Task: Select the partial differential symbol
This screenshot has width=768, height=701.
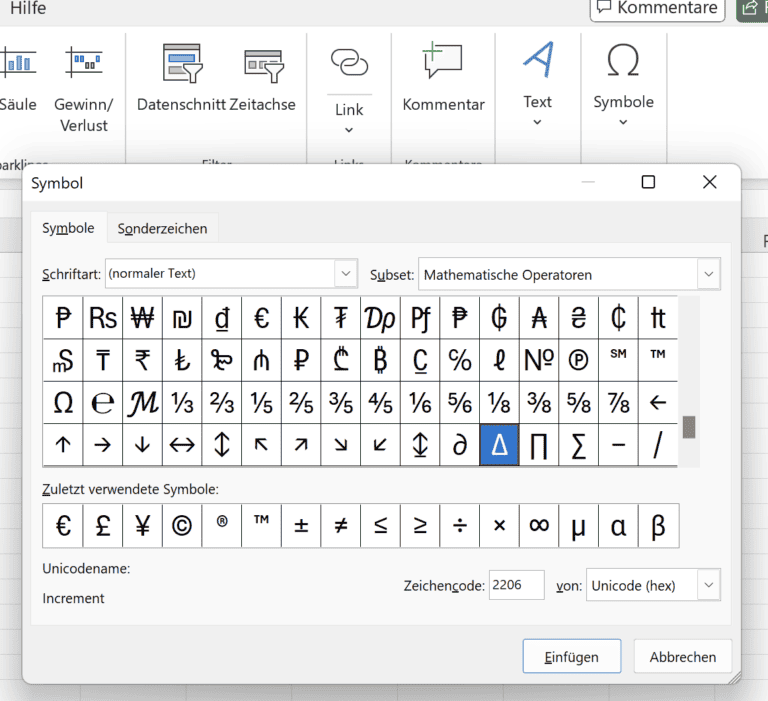Action: [x=459, y=445]
